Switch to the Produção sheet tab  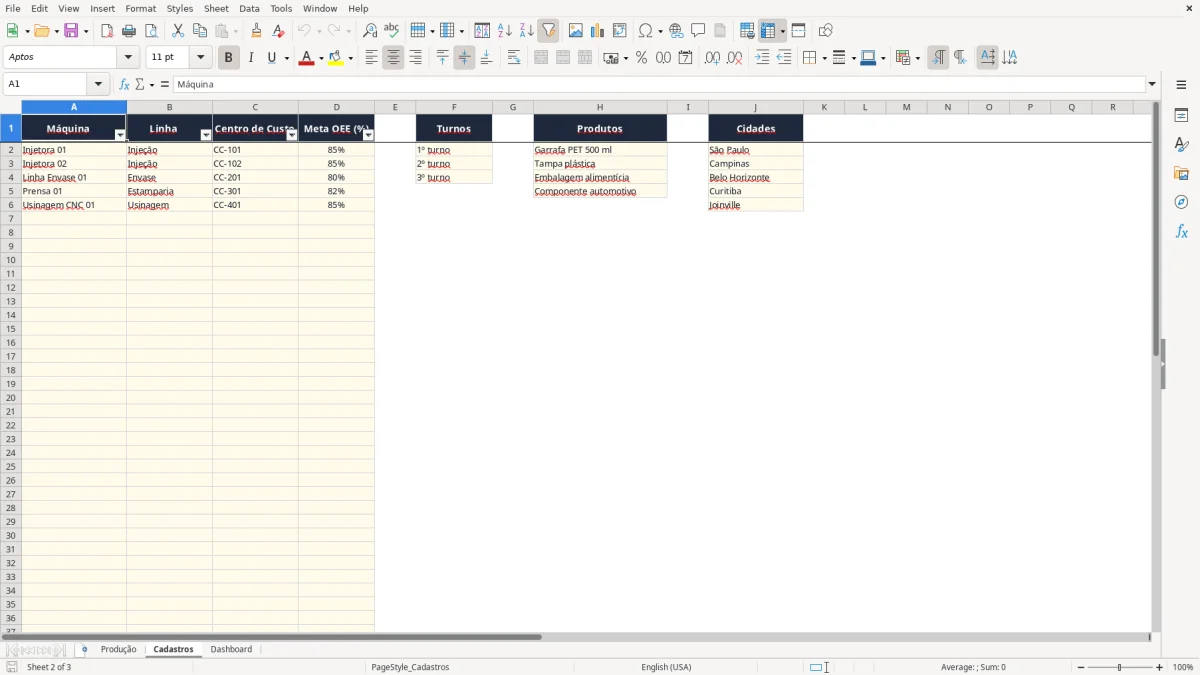(119, 649)
